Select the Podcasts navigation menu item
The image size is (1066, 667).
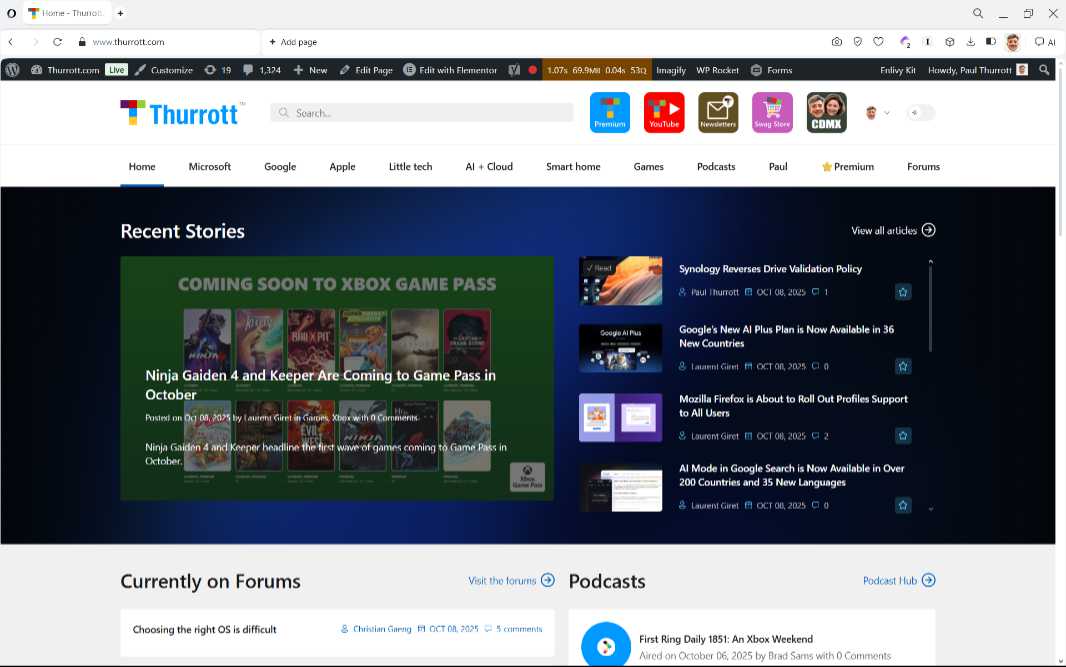pyautogui.click(x=716, y=167)
